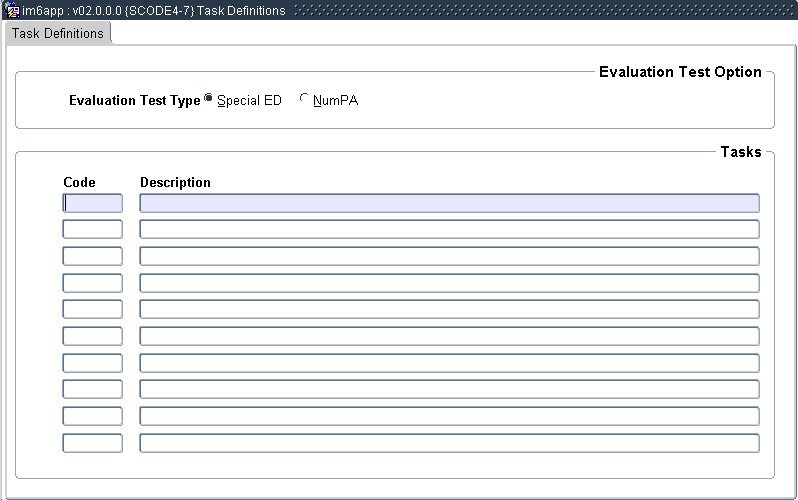Click the eighth row Description field

(x=449, y=389)
